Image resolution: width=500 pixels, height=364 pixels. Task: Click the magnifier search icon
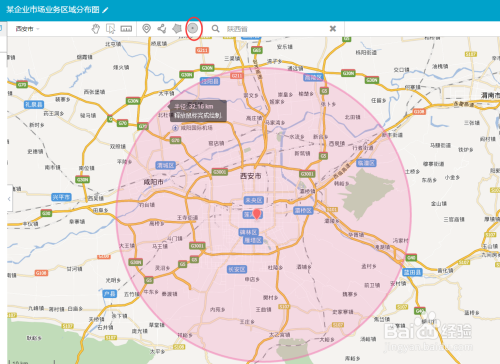[x=216, y=29]
